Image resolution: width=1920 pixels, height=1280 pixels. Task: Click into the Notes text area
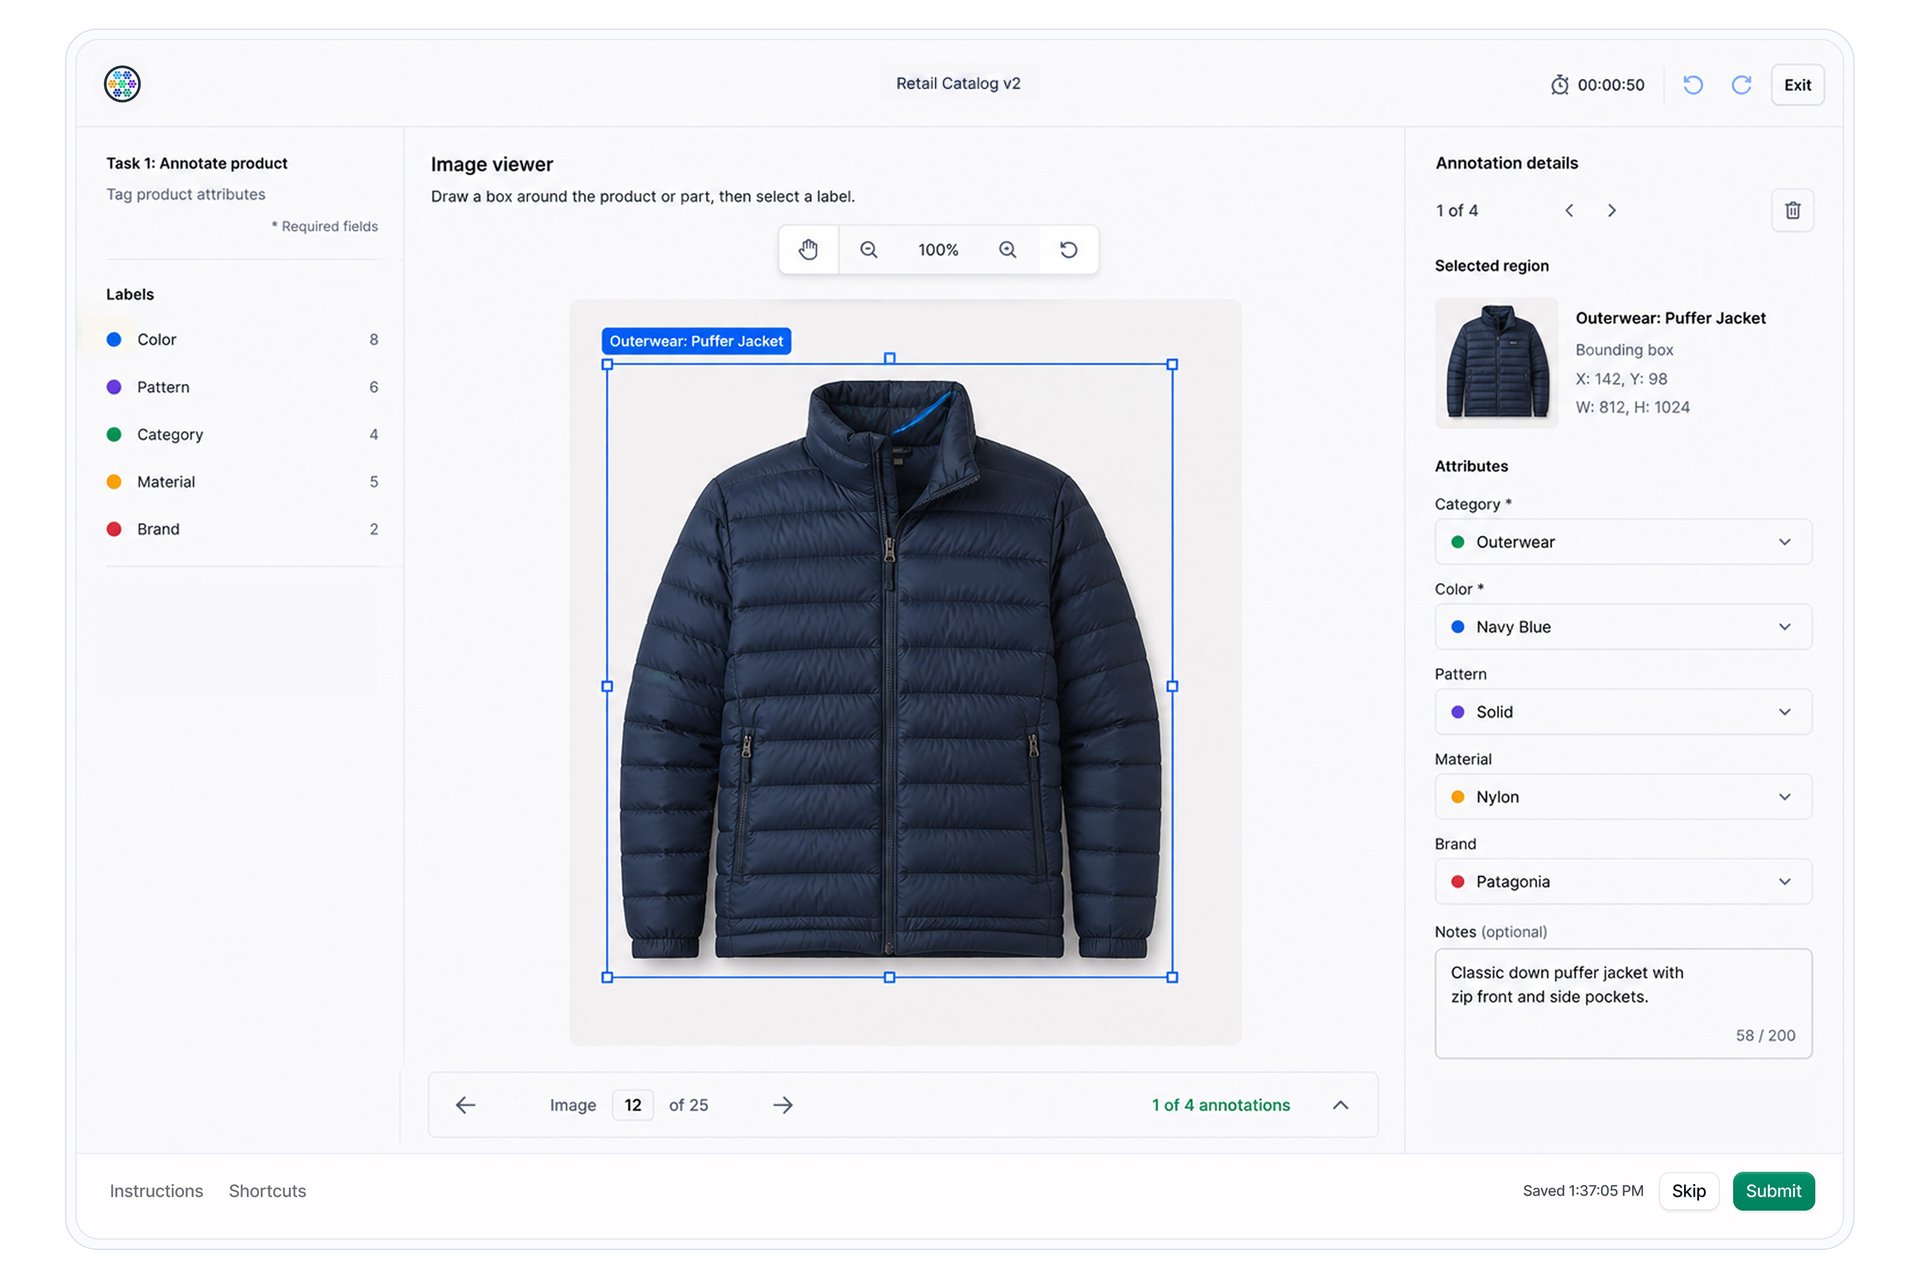[x=1623, y=1003]
